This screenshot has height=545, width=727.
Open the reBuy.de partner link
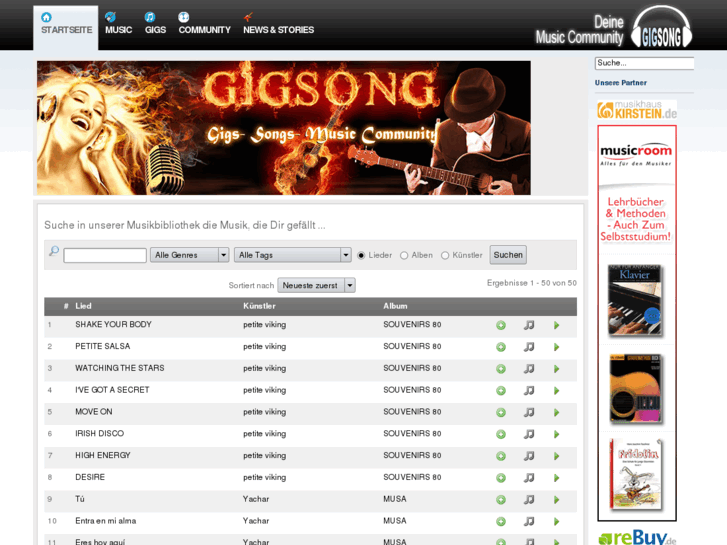(638, 537)
